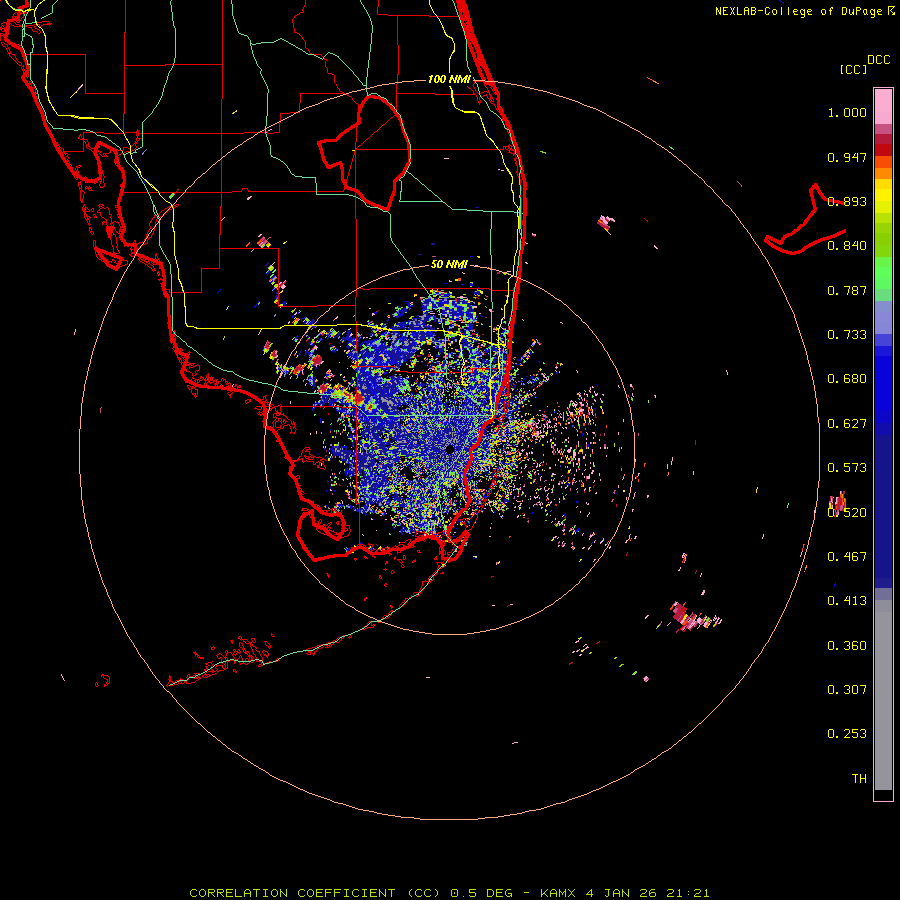
Task: Pick the light pink segment at the top of the color bar
Action: [883, 107]
